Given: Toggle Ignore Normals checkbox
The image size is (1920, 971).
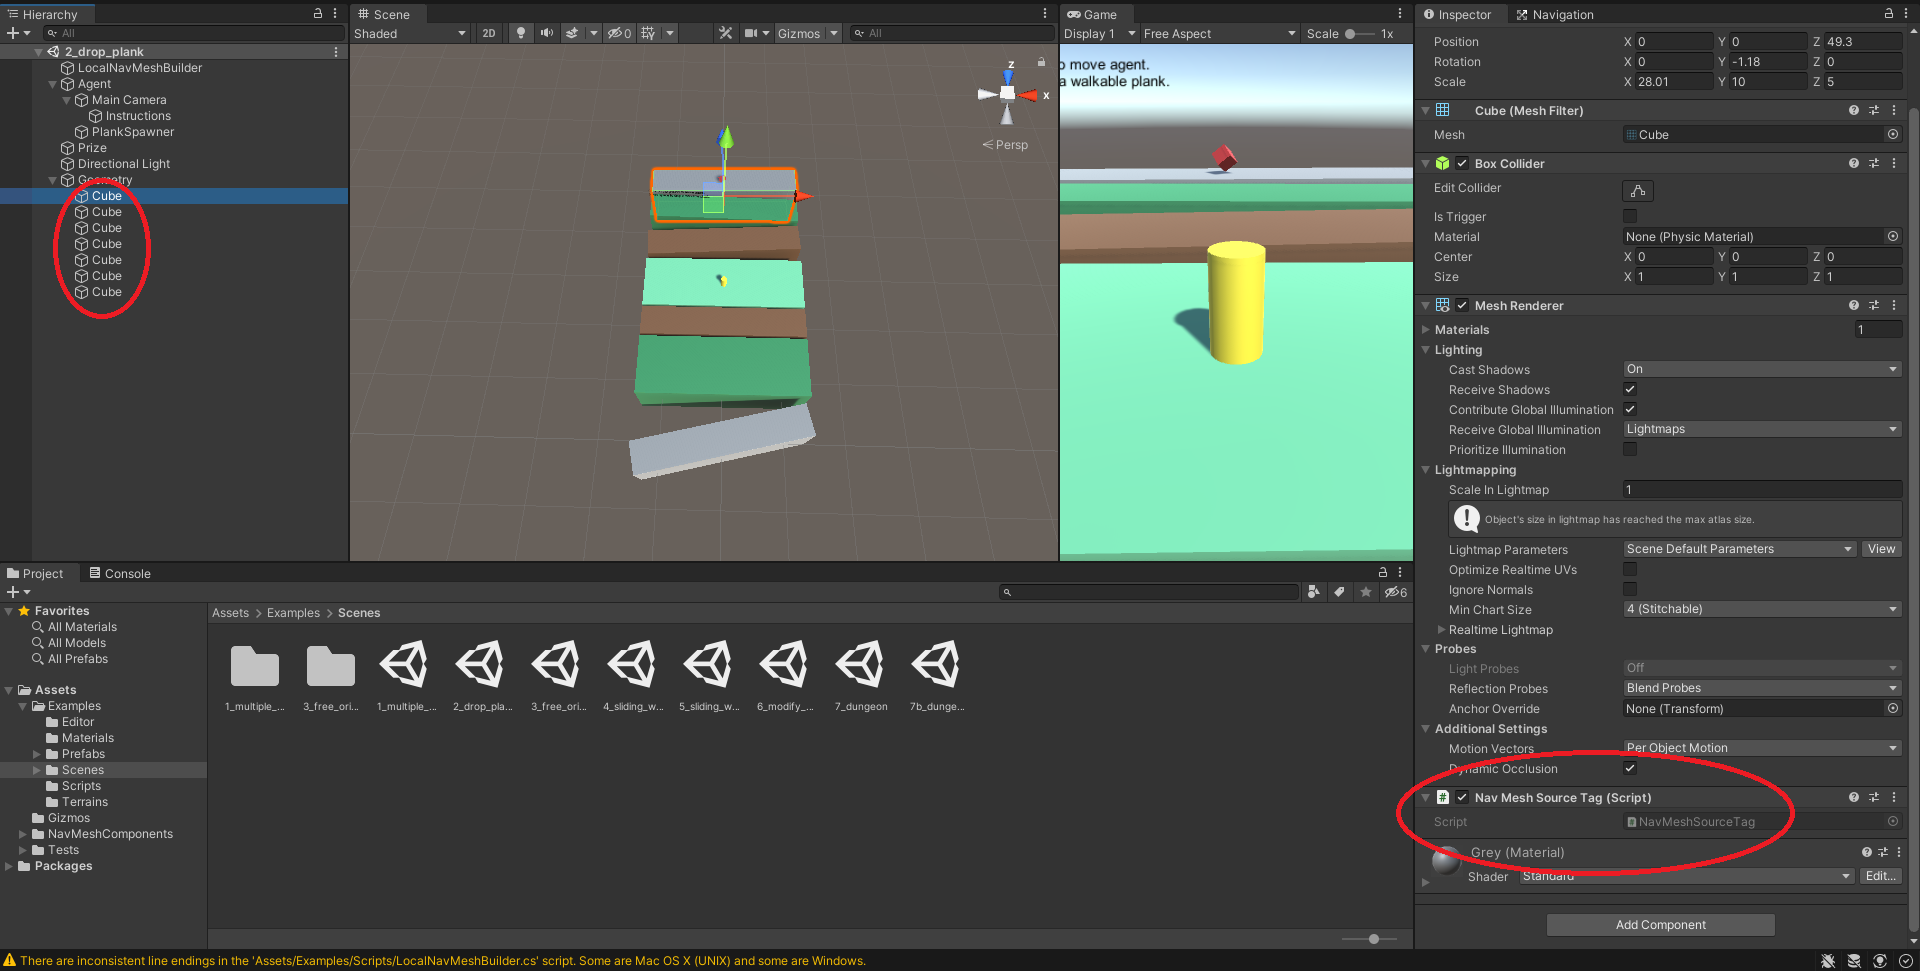Looking at the screenshot, I should click(1630, 589).
